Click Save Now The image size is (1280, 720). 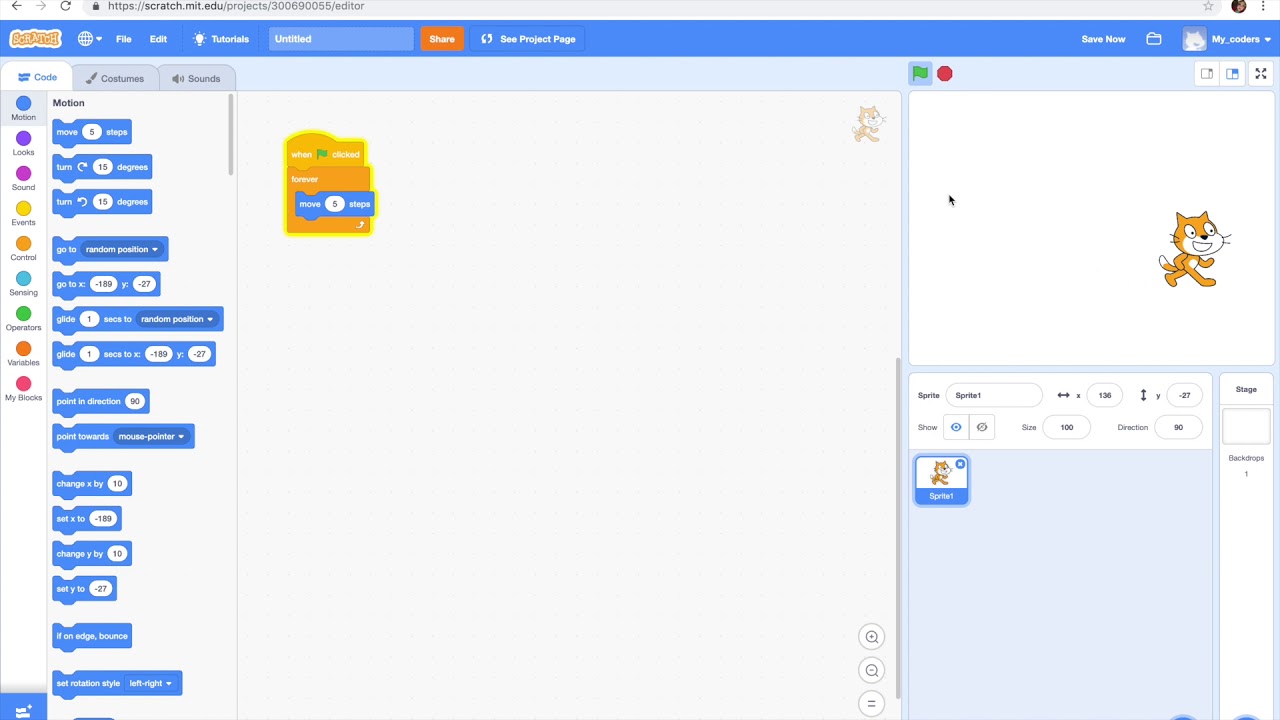coord(1103,39)
